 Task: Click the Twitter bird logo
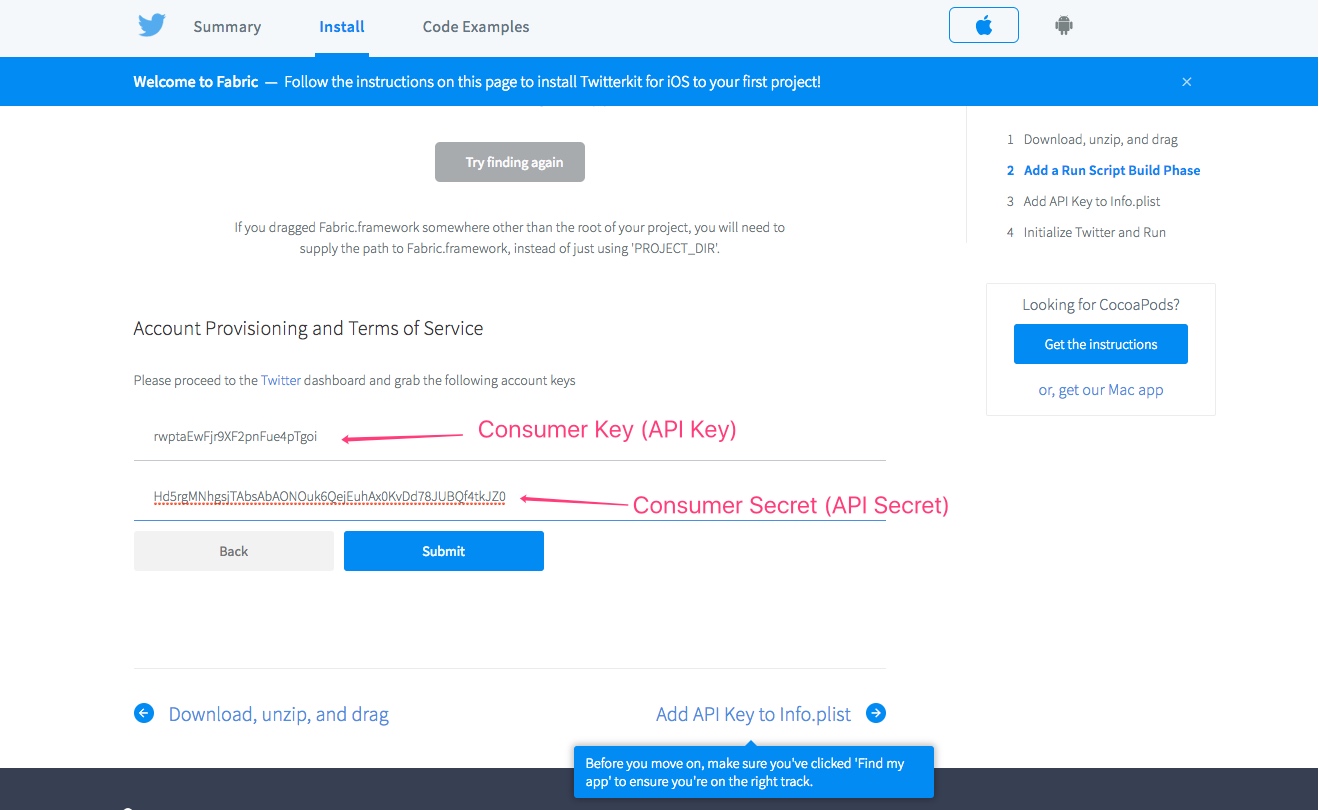(x=152, y=26)
